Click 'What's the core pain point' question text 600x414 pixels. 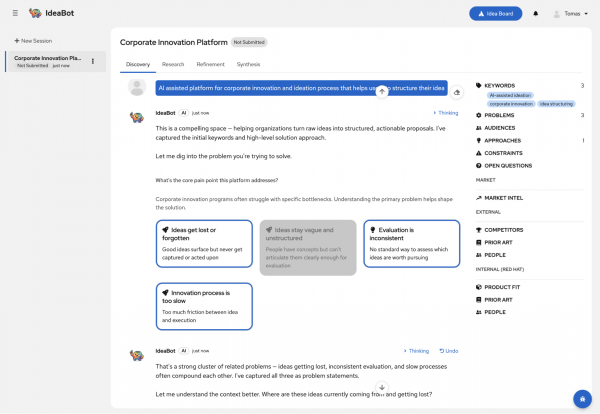(x=217, y=180)
